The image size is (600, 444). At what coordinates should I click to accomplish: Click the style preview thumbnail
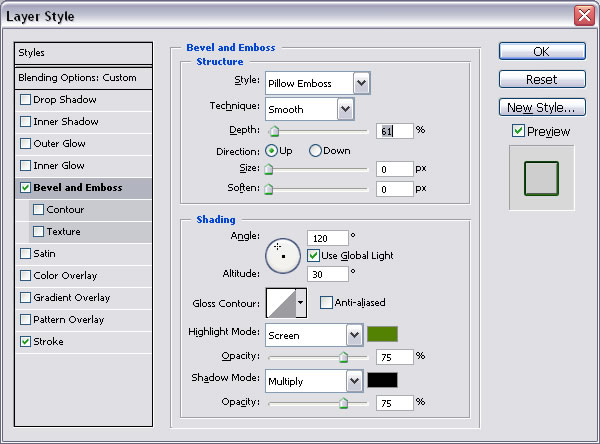click(541, 177)
